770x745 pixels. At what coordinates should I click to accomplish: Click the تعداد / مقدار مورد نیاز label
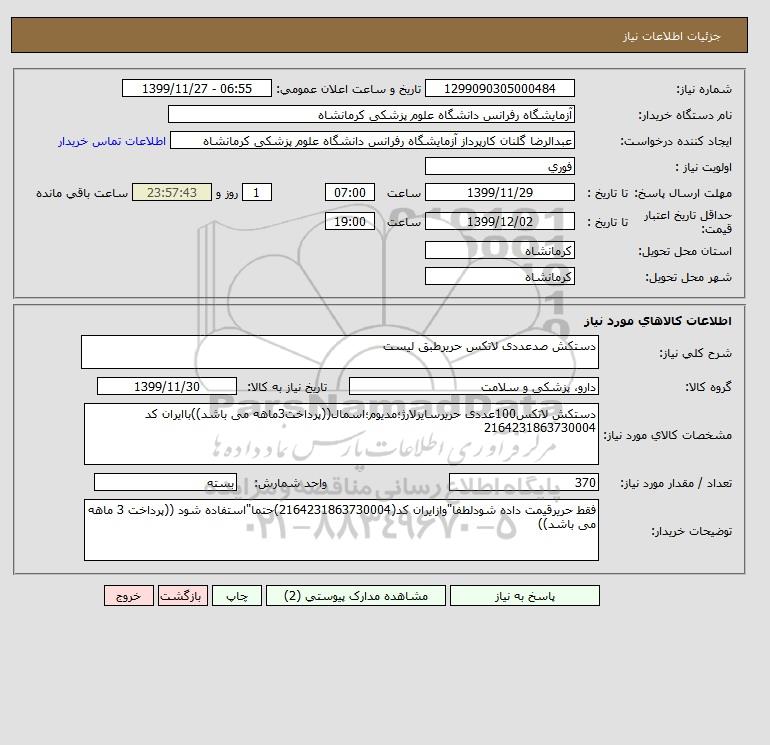click(x=676, y=483)
